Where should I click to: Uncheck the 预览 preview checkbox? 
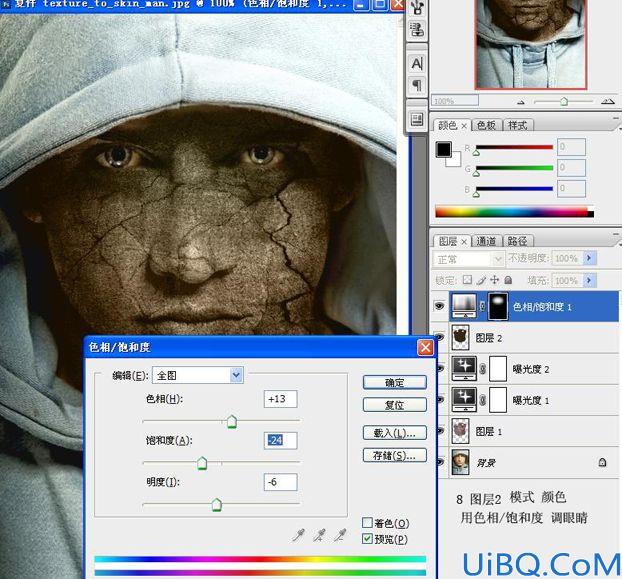(367, 539)
